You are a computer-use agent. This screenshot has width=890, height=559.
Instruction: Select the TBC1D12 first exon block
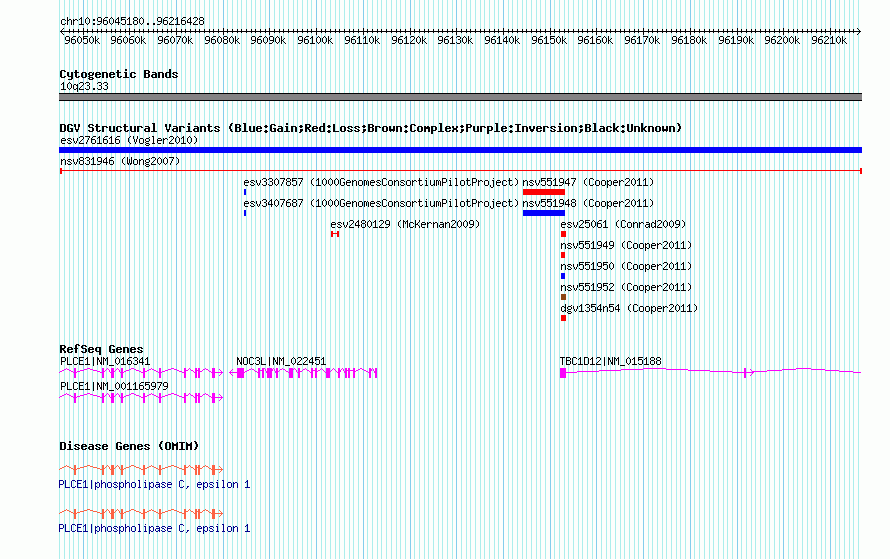pos(563,373)
